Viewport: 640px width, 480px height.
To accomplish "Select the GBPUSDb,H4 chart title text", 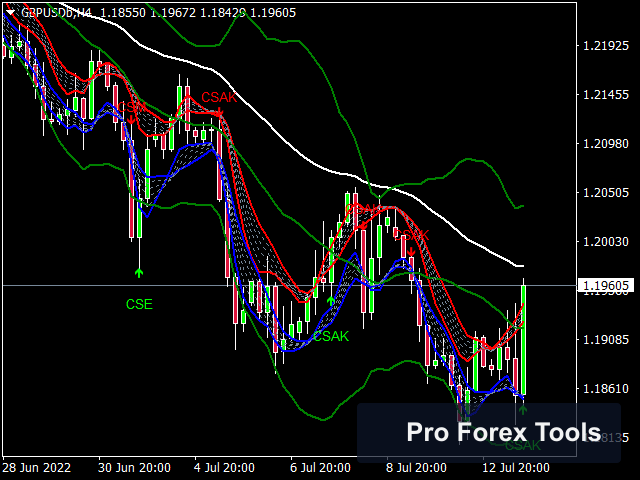I will (x=57, y=13).
